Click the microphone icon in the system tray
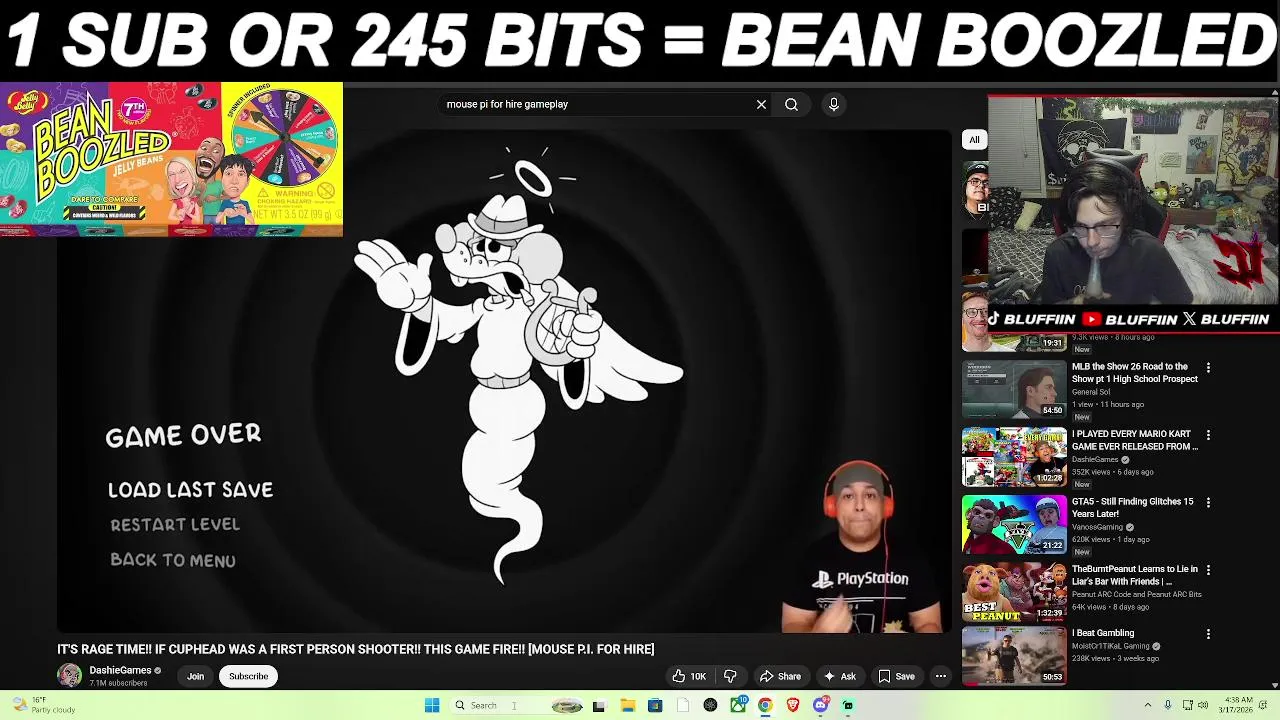 click(1167, 706)
